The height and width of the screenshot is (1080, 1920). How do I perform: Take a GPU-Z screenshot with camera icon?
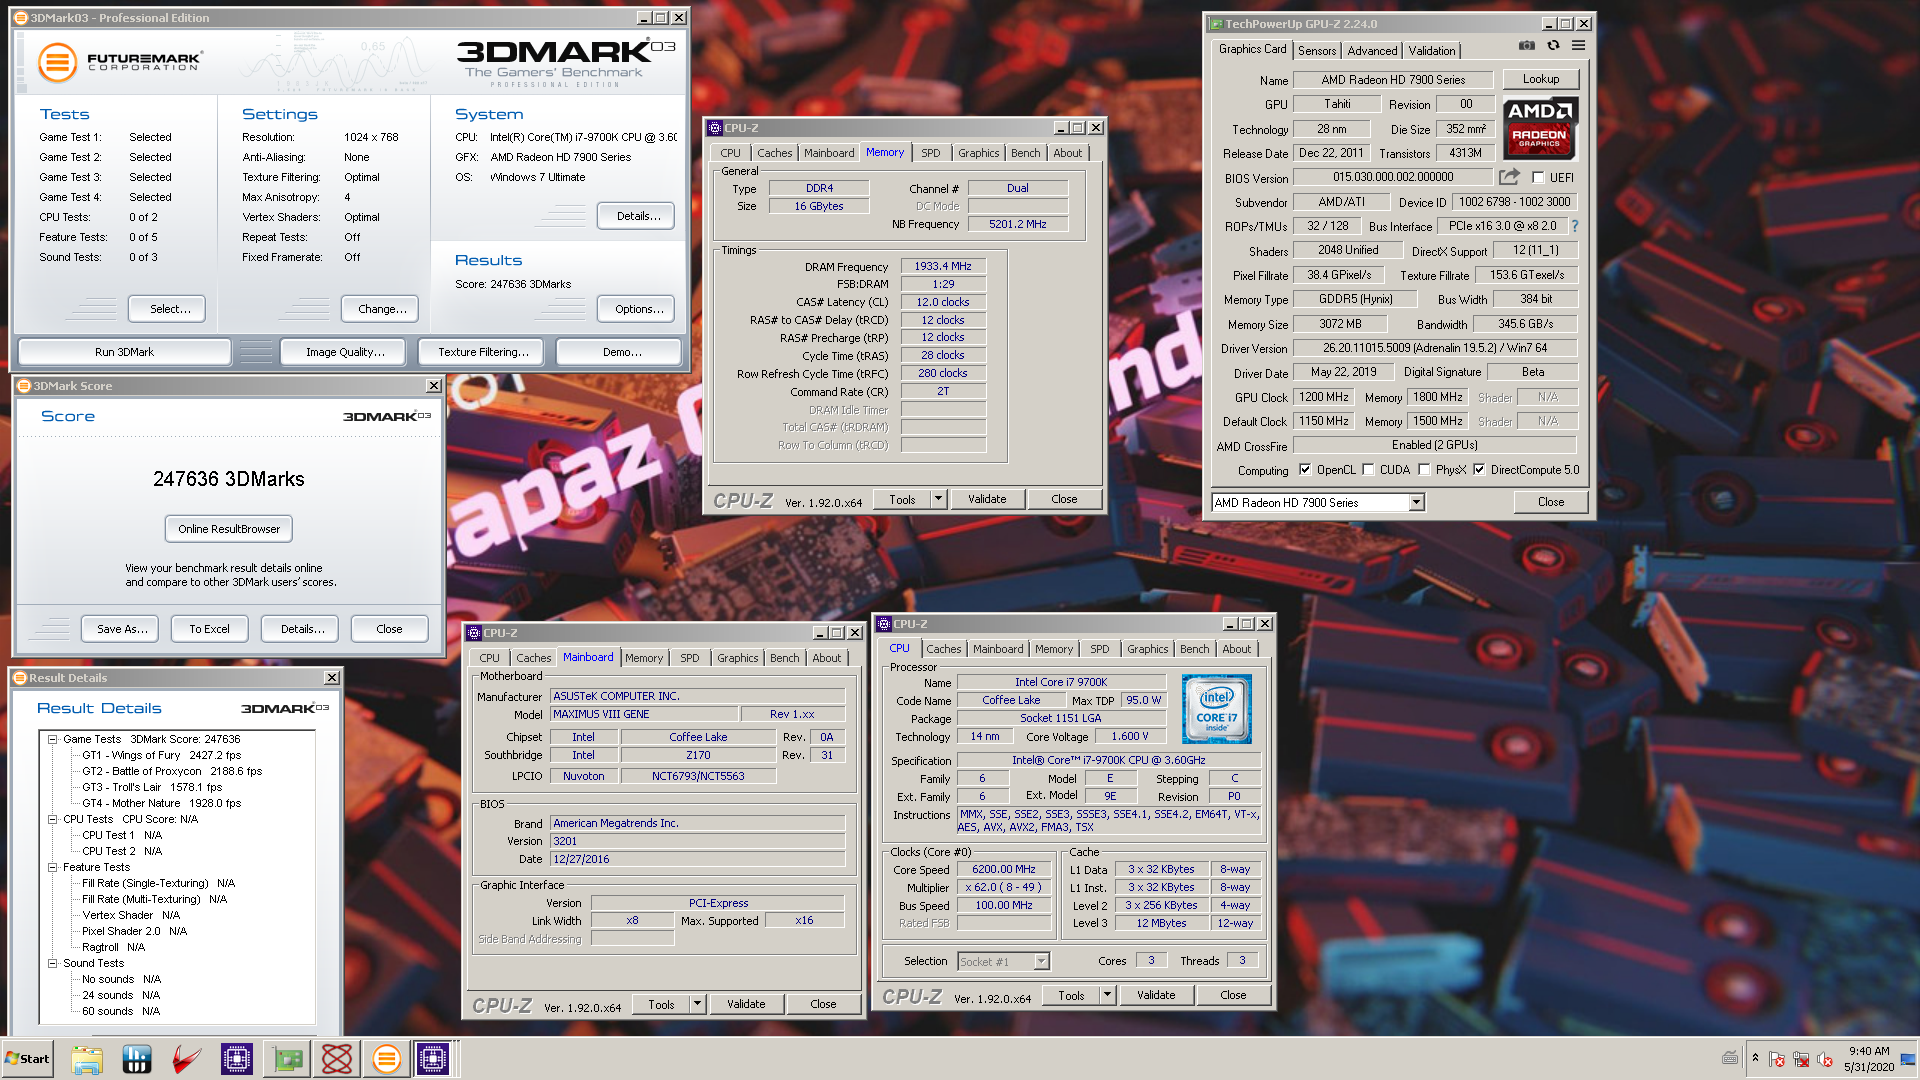1526,46
